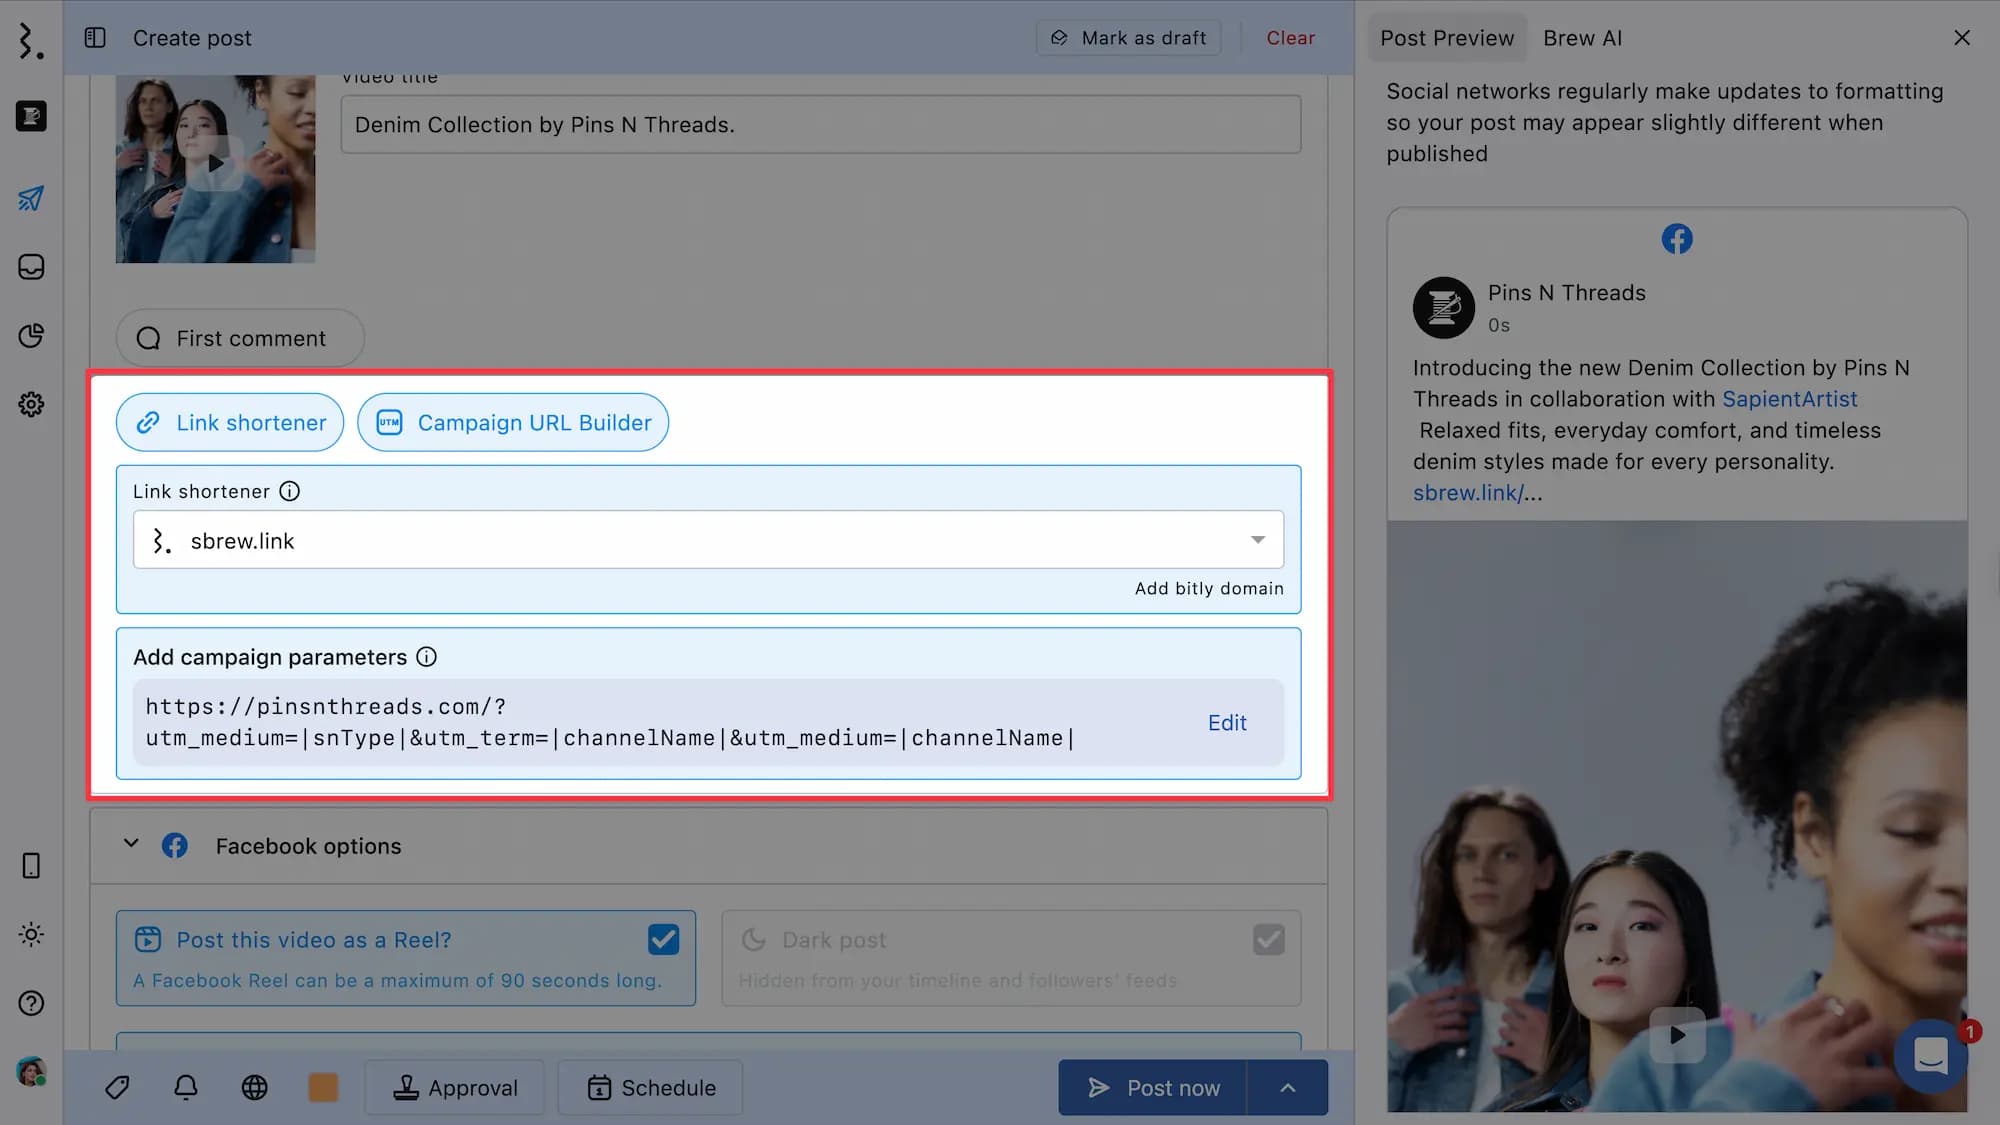
Task: Toggle the sidebar panel layout icon
Action: [95, 38]
